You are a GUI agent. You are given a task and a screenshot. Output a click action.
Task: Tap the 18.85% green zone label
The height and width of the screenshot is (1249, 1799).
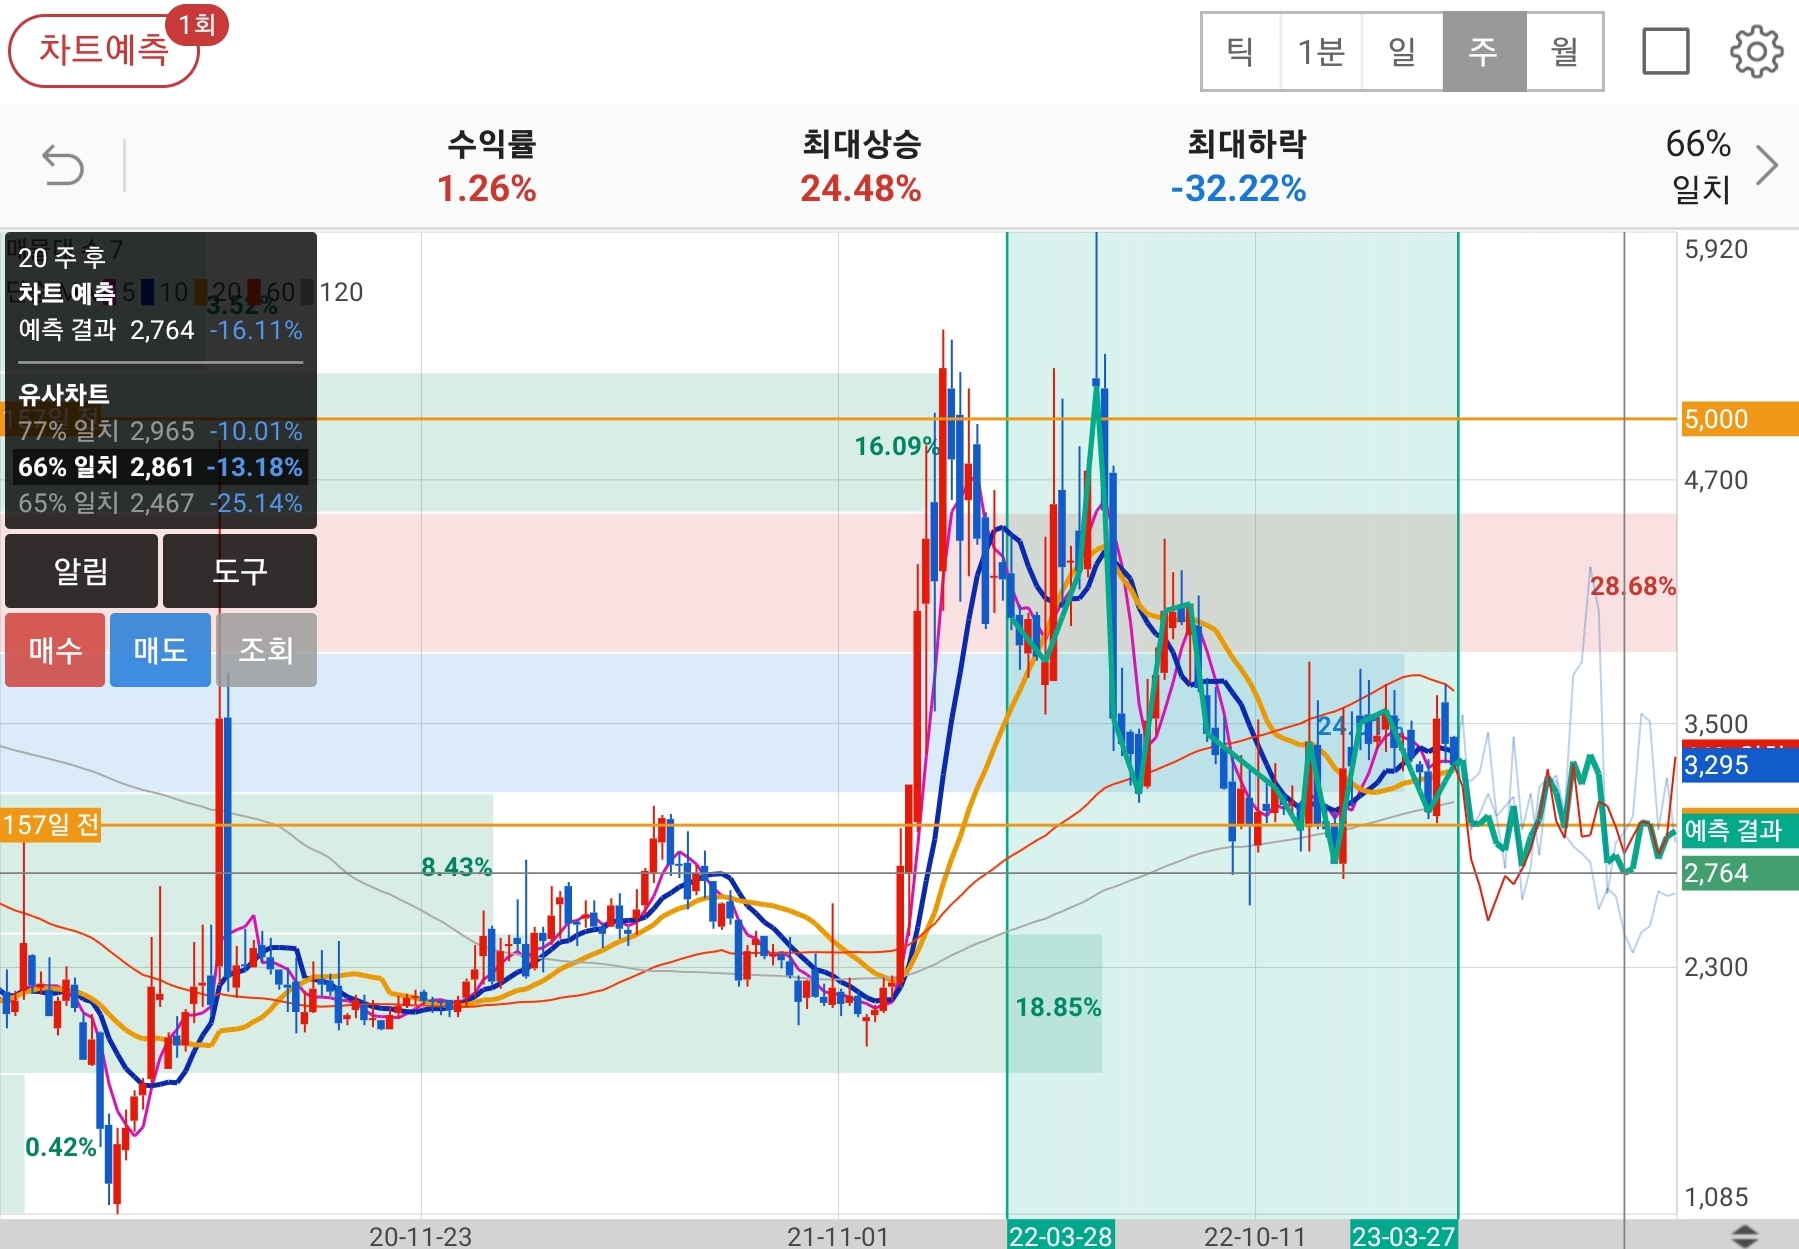coord(1058,1007)
